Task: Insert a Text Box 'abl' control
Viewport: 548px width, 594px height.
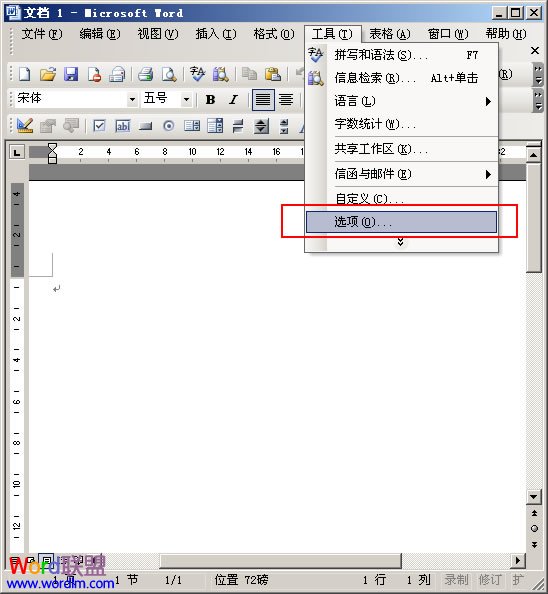Action: point(123,126)
